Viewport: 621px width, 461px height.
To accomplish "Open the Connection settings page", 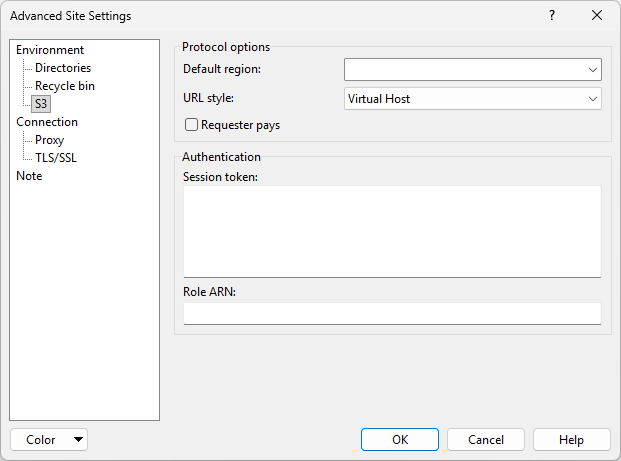I will pyautogui.click(x=47, y=122).
